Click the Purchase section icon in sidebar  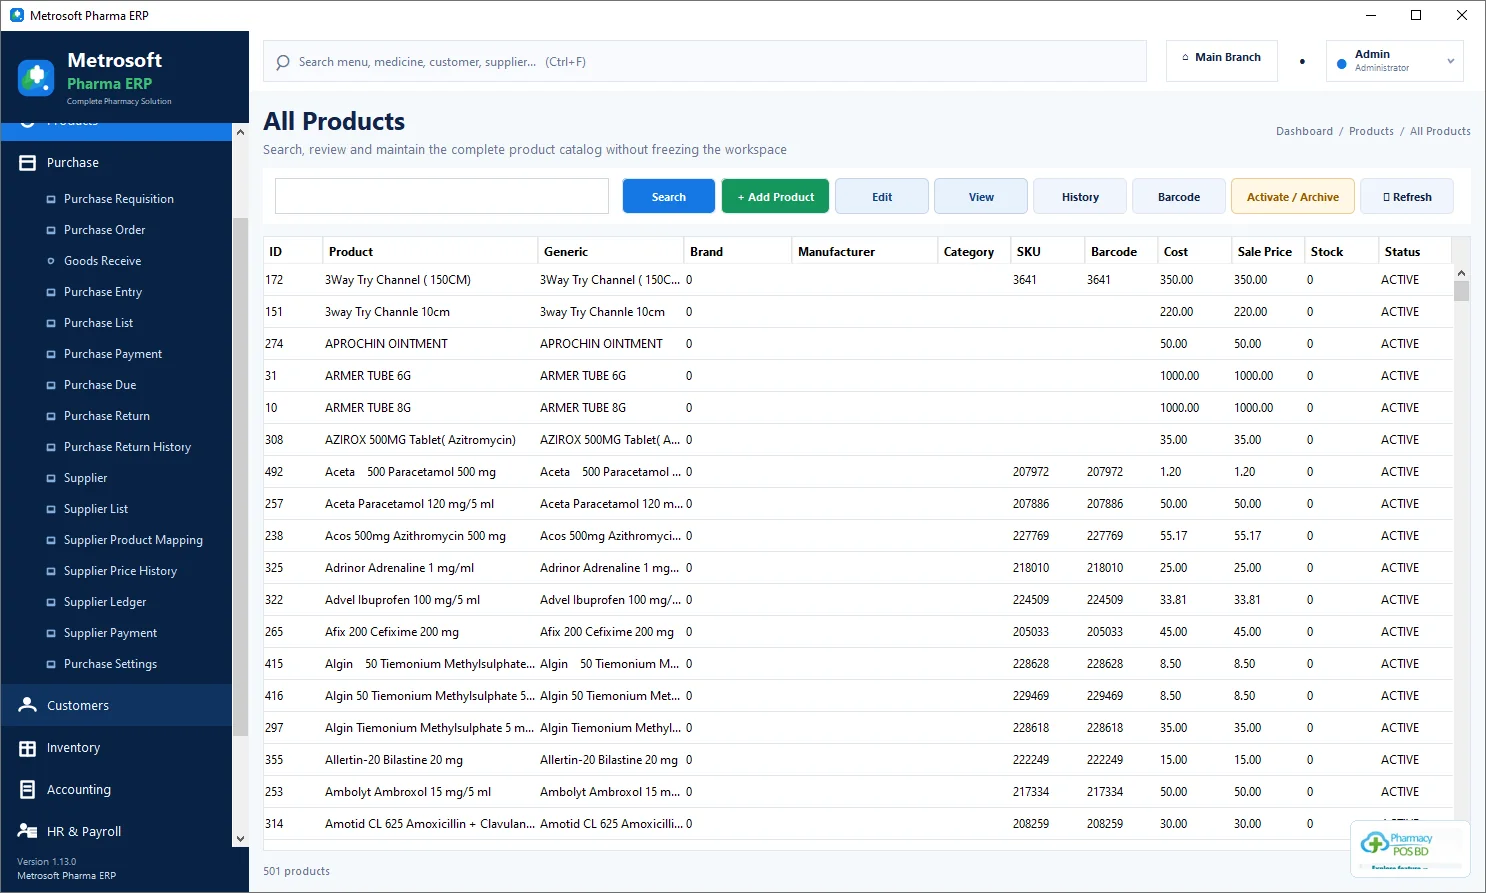28,163
